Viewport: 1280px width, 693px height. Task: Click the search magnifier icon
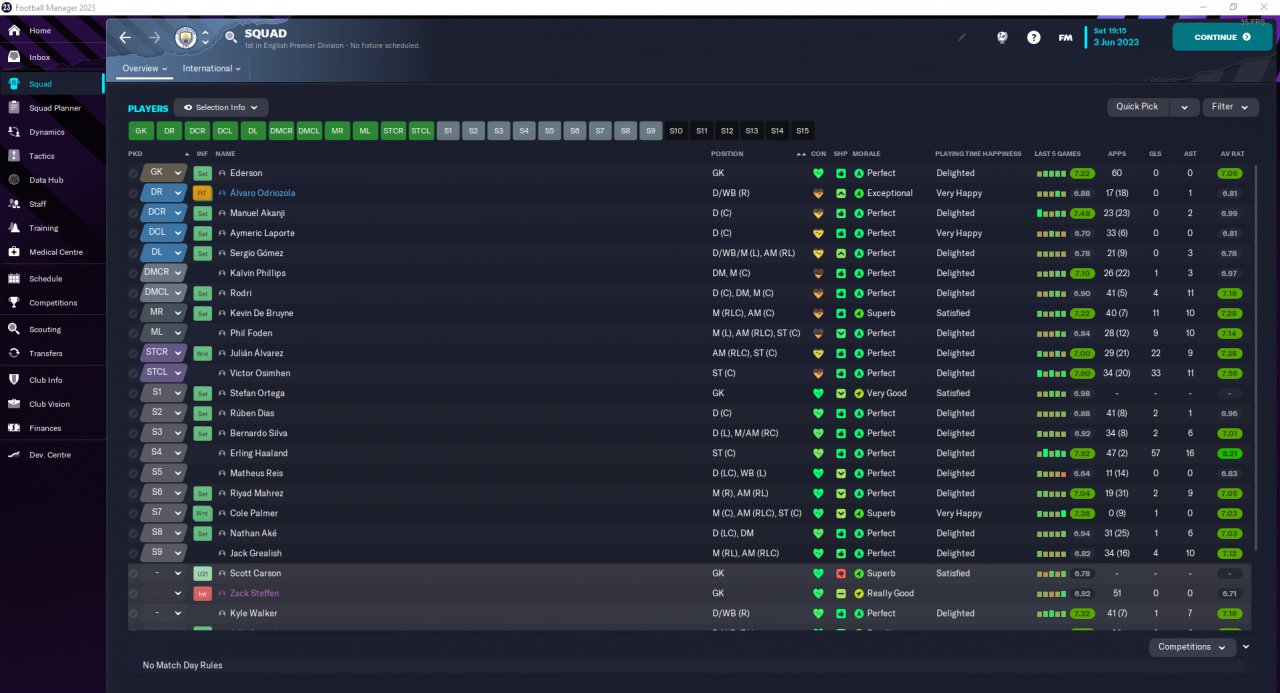click(x=231, y=37)
